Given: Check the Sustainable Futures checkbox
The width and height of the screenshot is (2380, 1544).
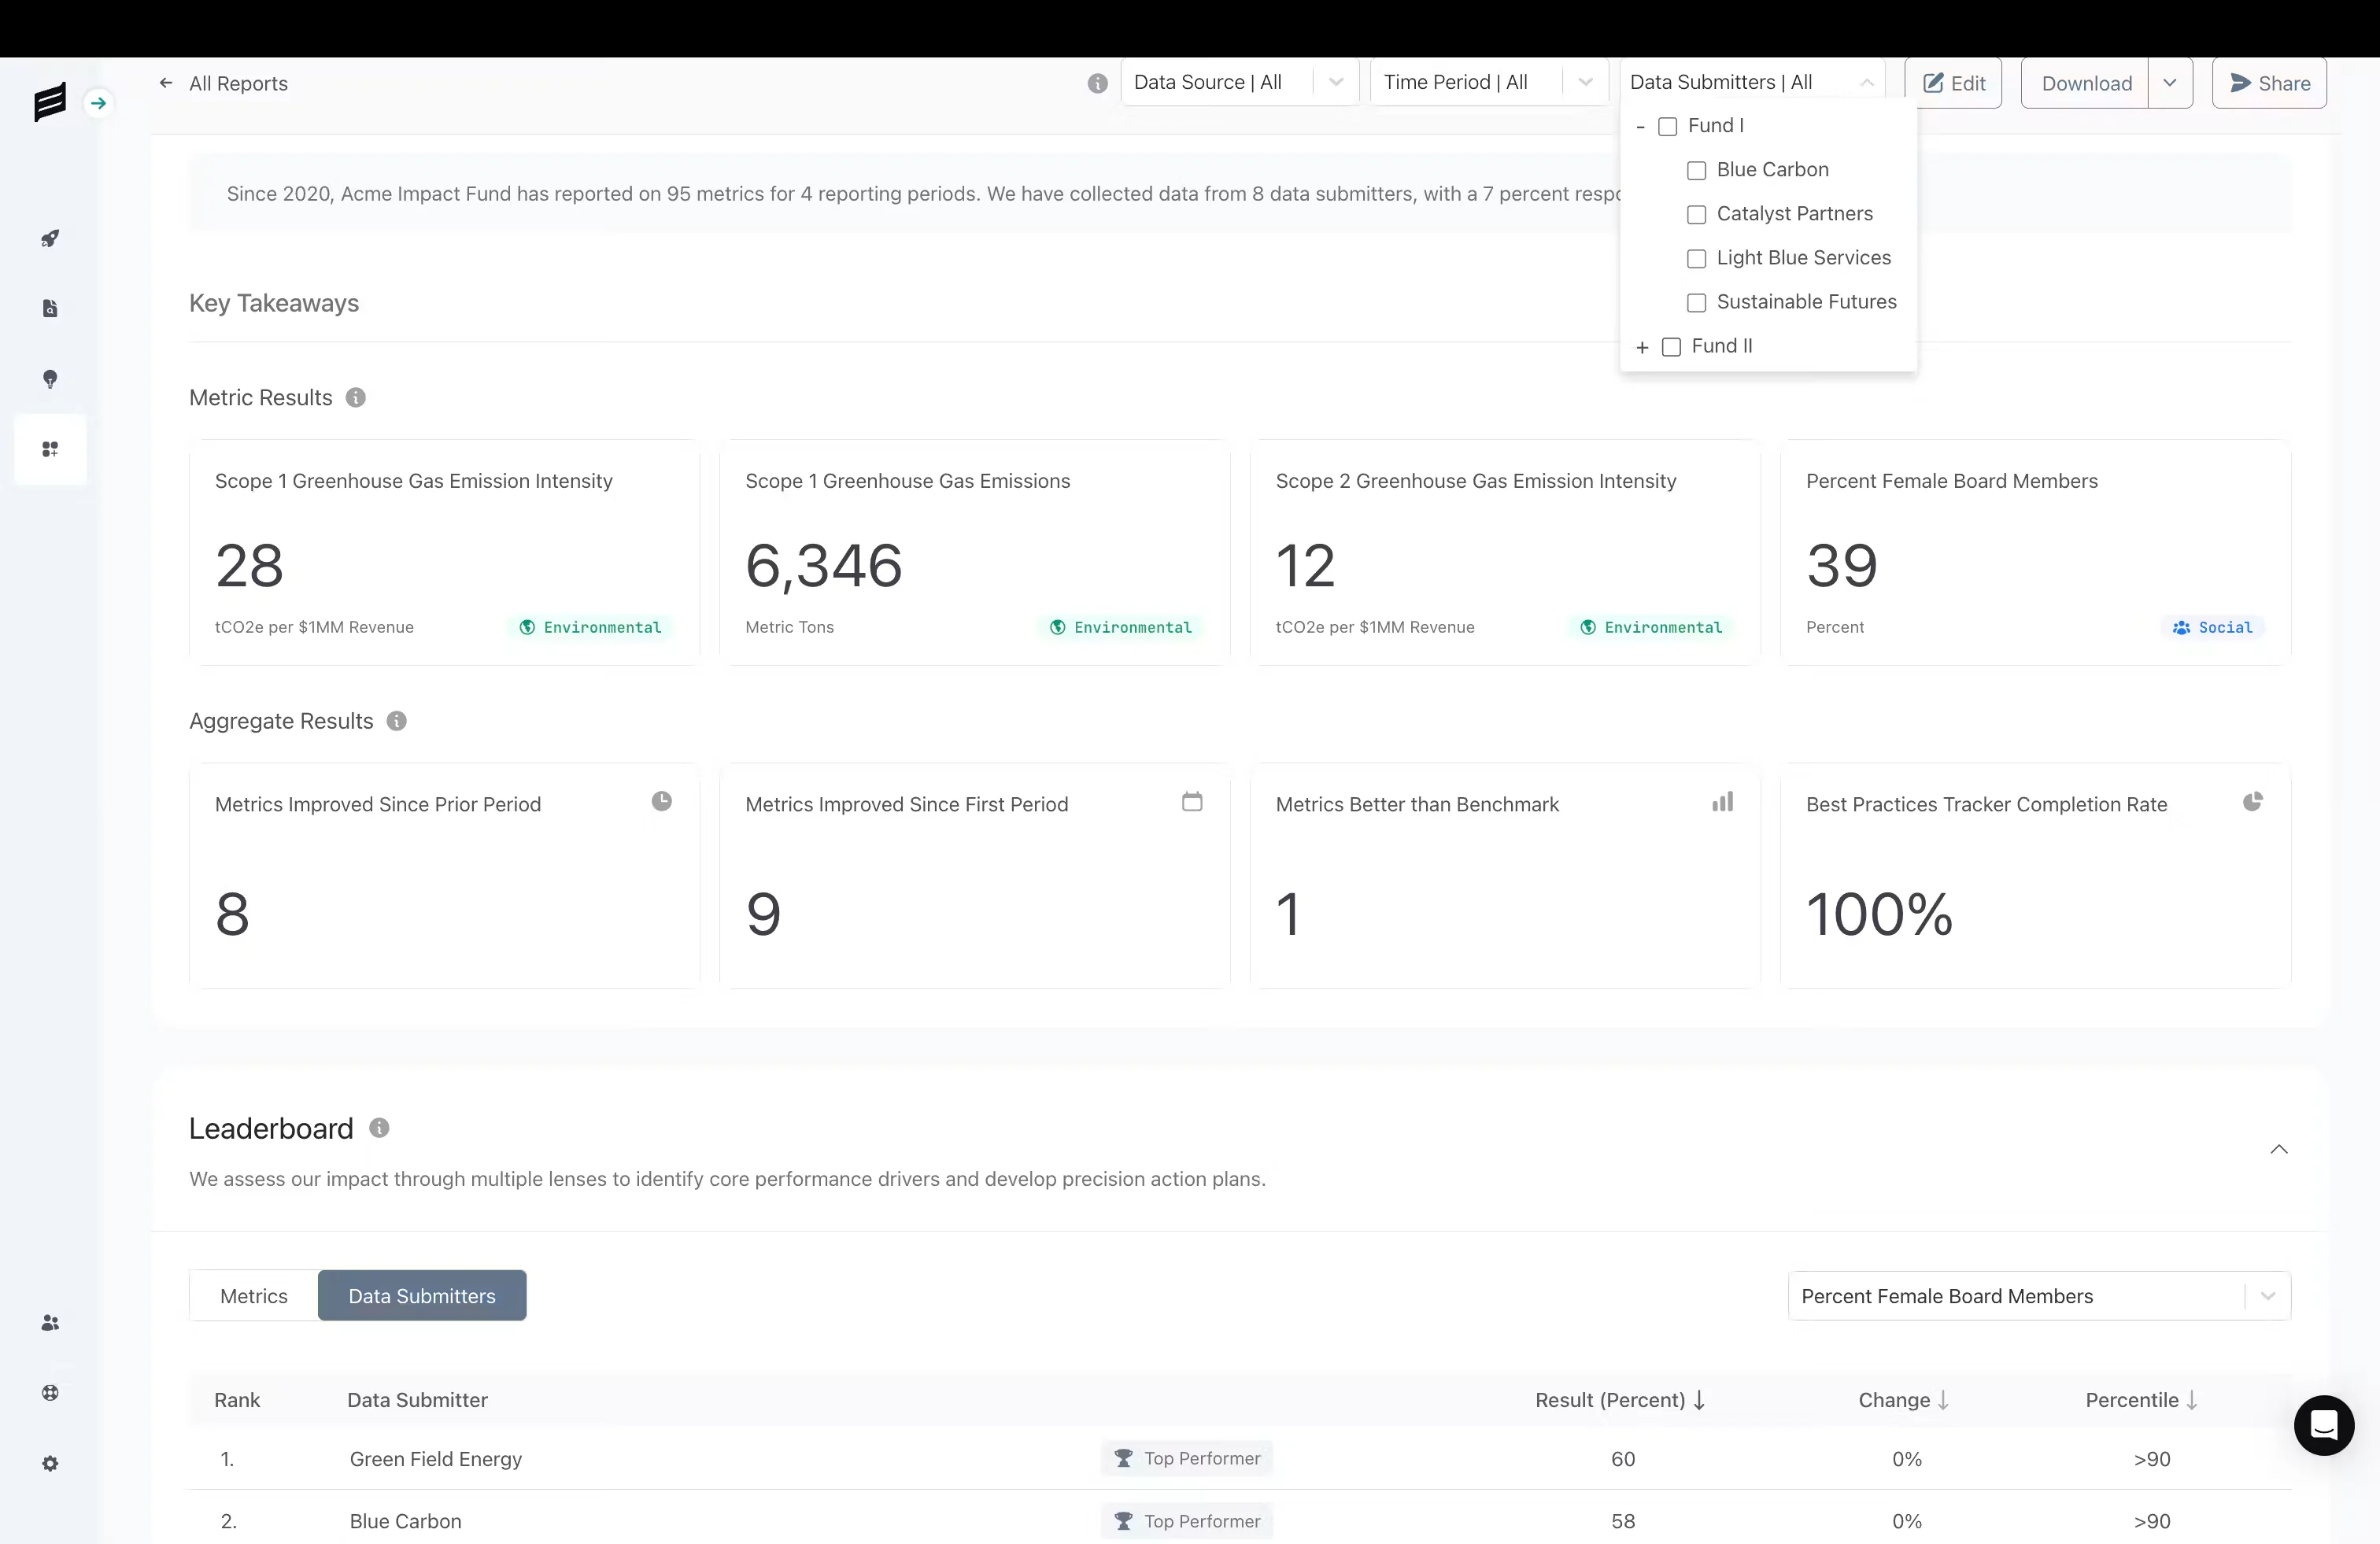Looking at the screenshot, I should pyautogui.click(x=1696, y=303).
